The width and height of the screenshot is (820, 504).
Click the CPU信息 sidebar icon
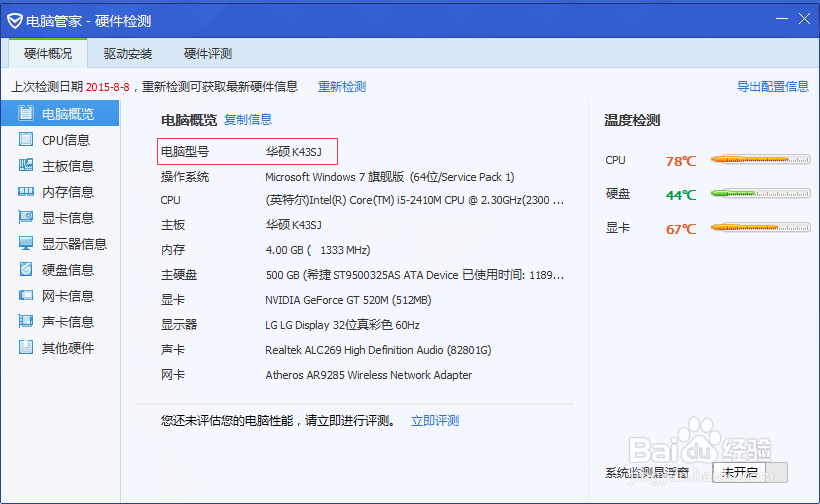pyautogui.click(x=26, y=139)
